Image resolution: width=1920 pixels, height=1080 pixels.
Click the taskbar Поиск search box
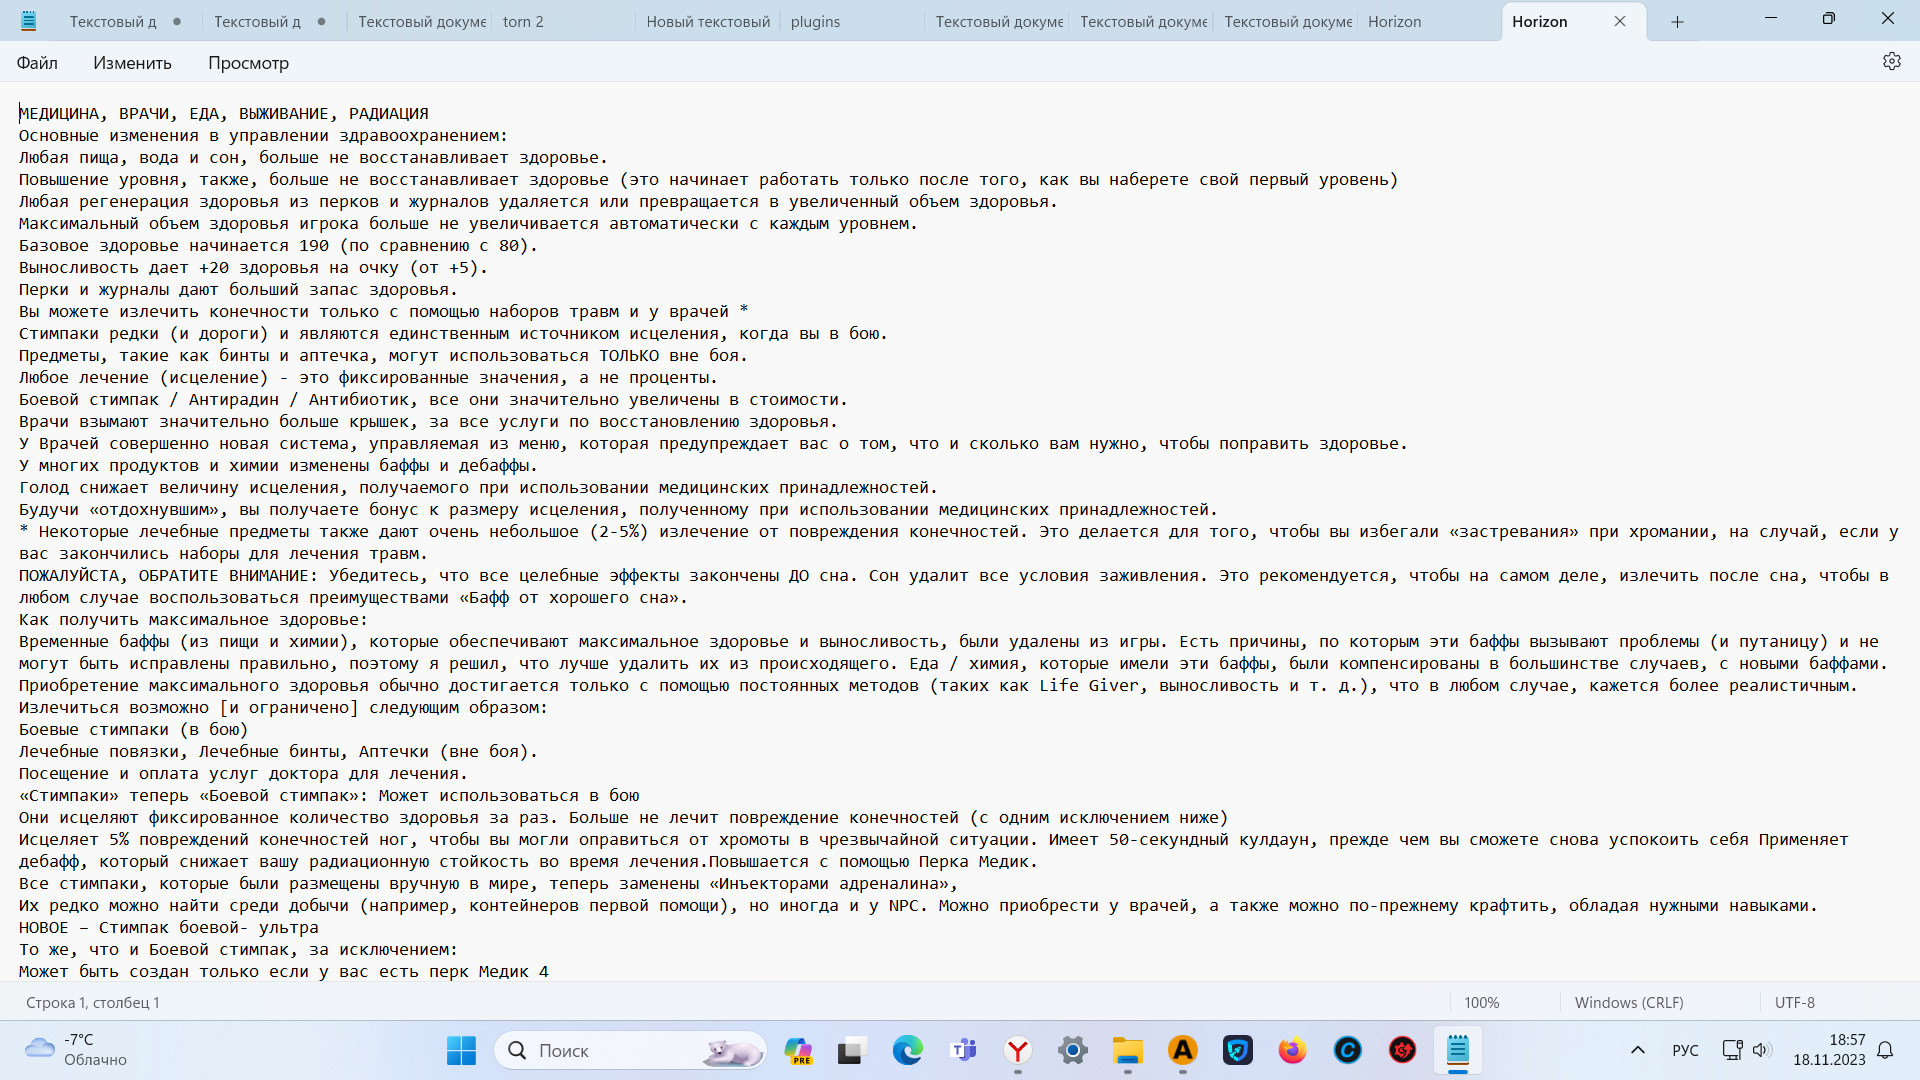630,1050
